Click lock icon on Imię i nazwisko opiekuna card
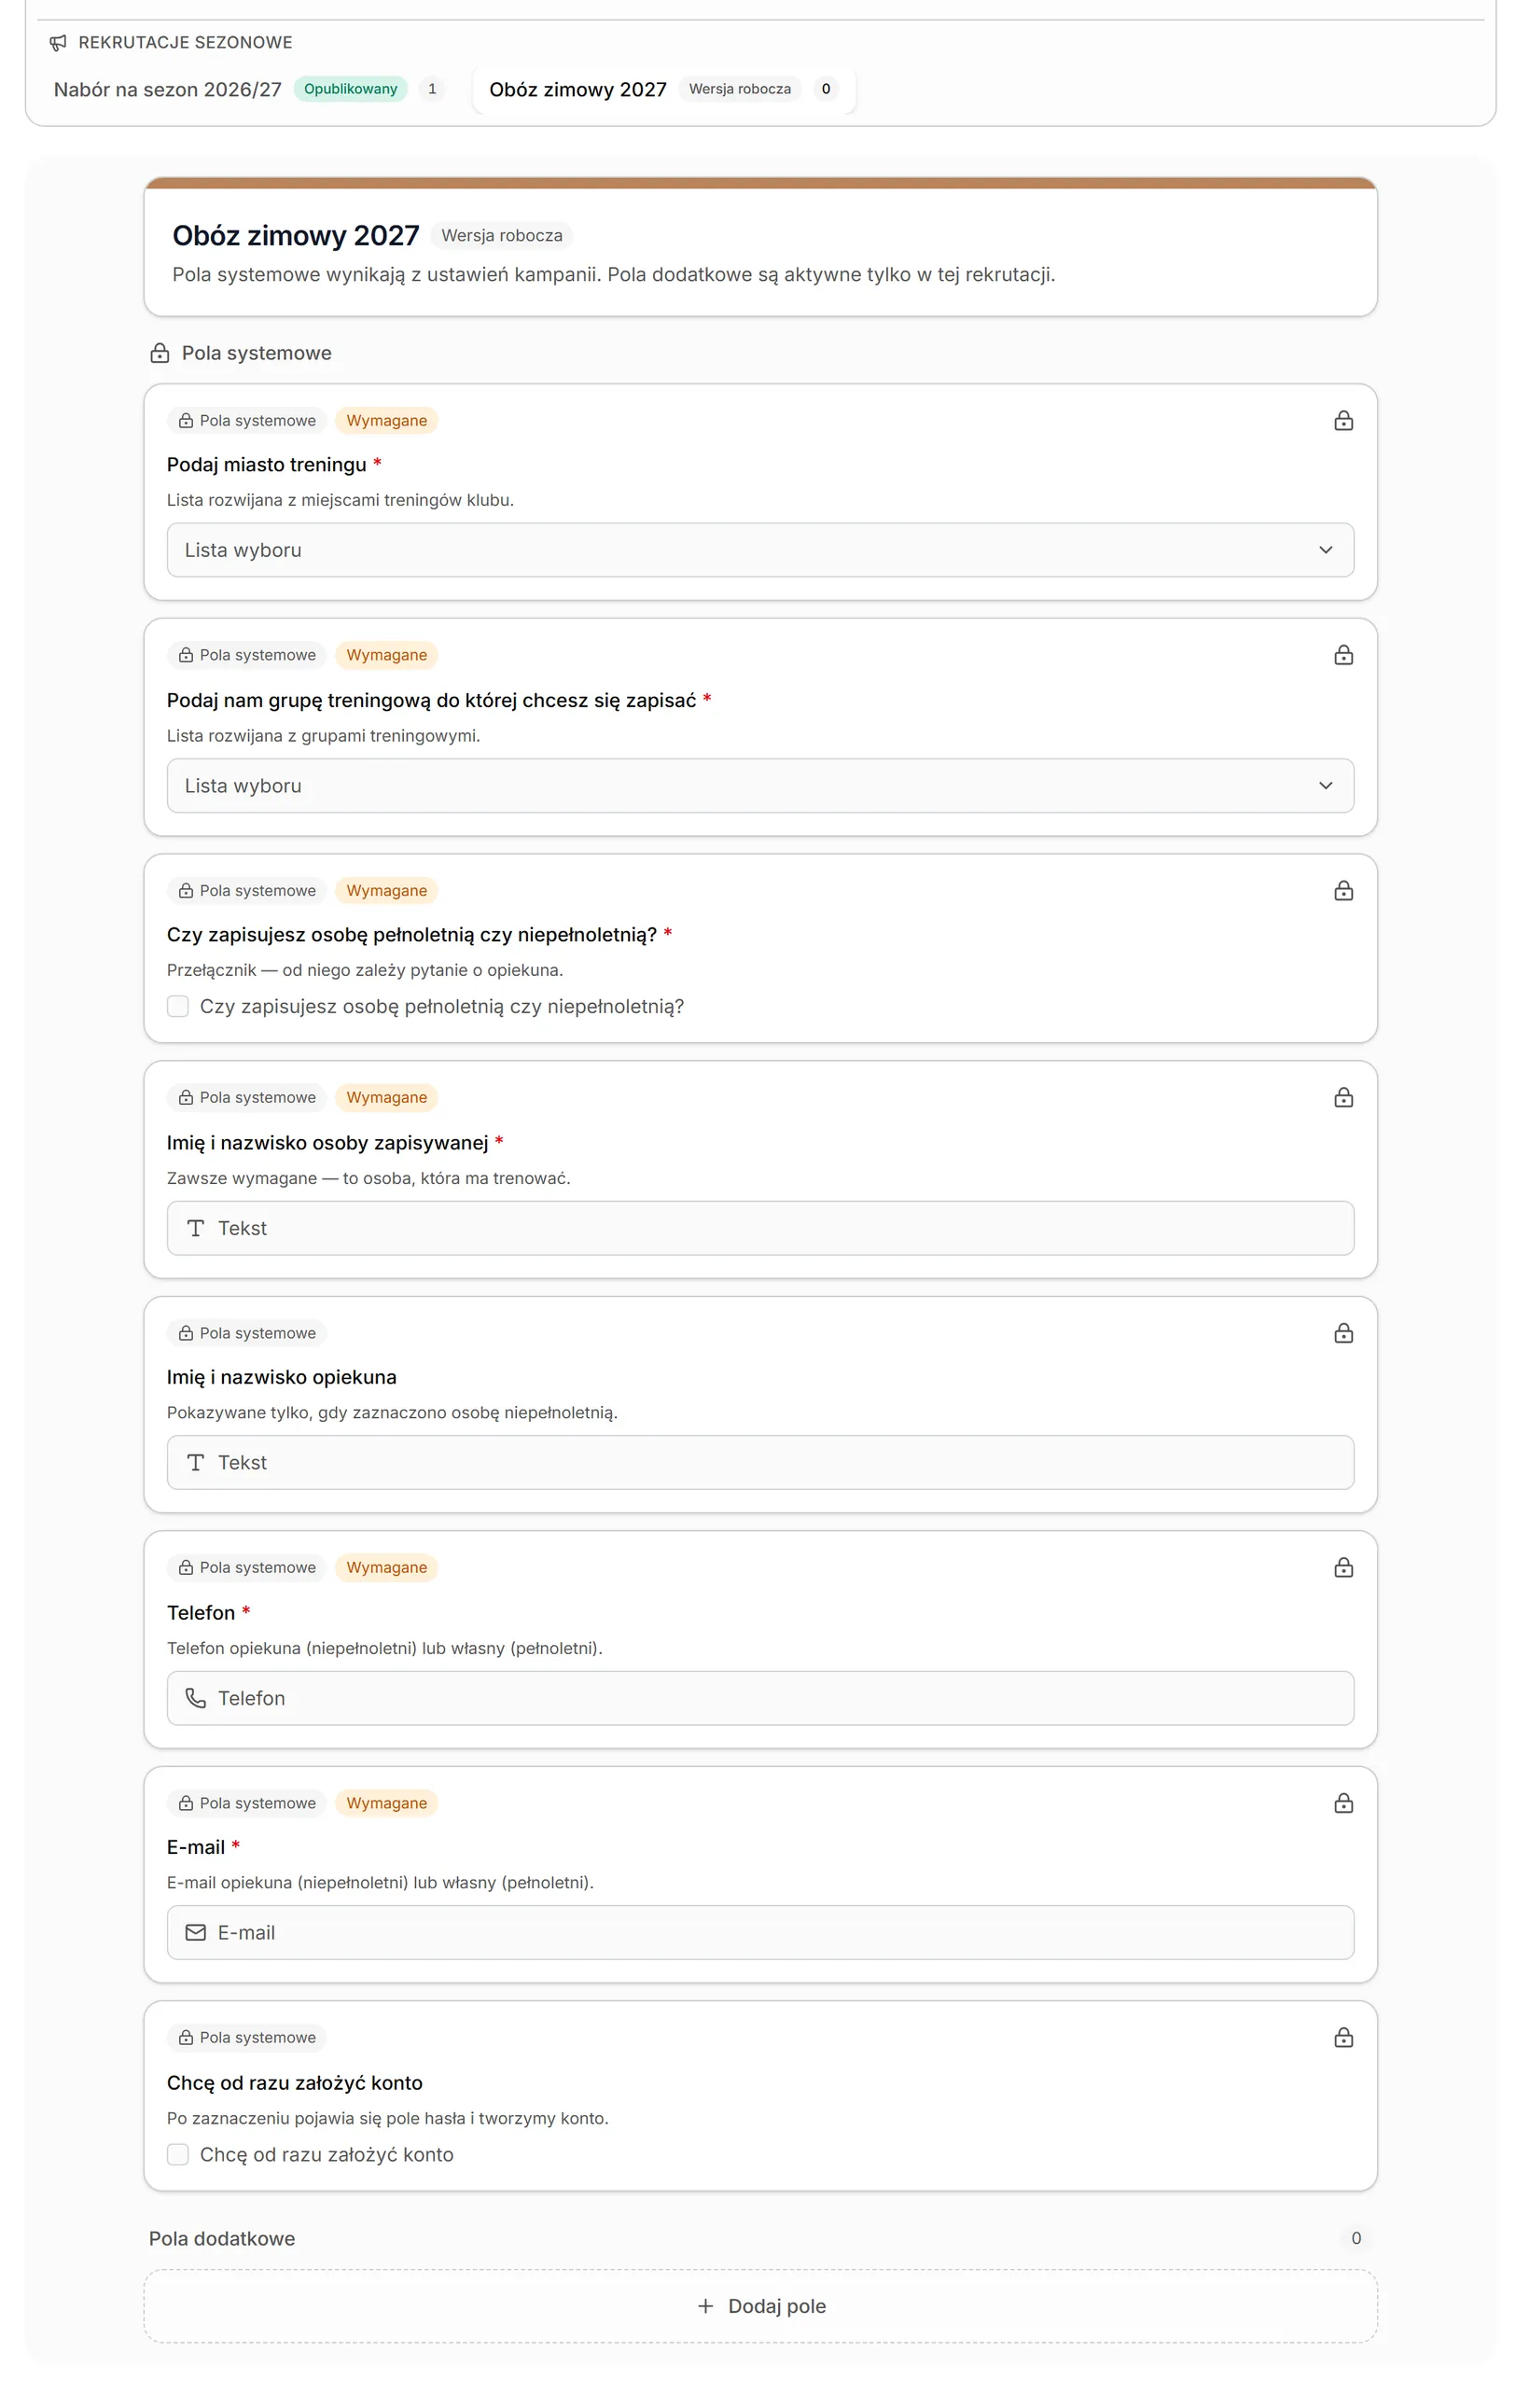This screenshot has height=2408, width=1530. (x=1343, y=1333)
